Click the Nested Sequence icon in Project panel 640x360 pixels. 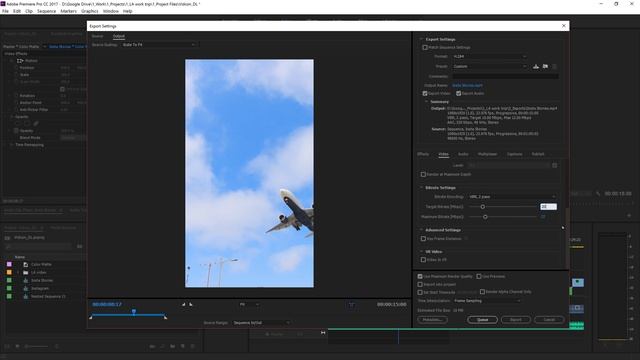[x=26, y=296]
